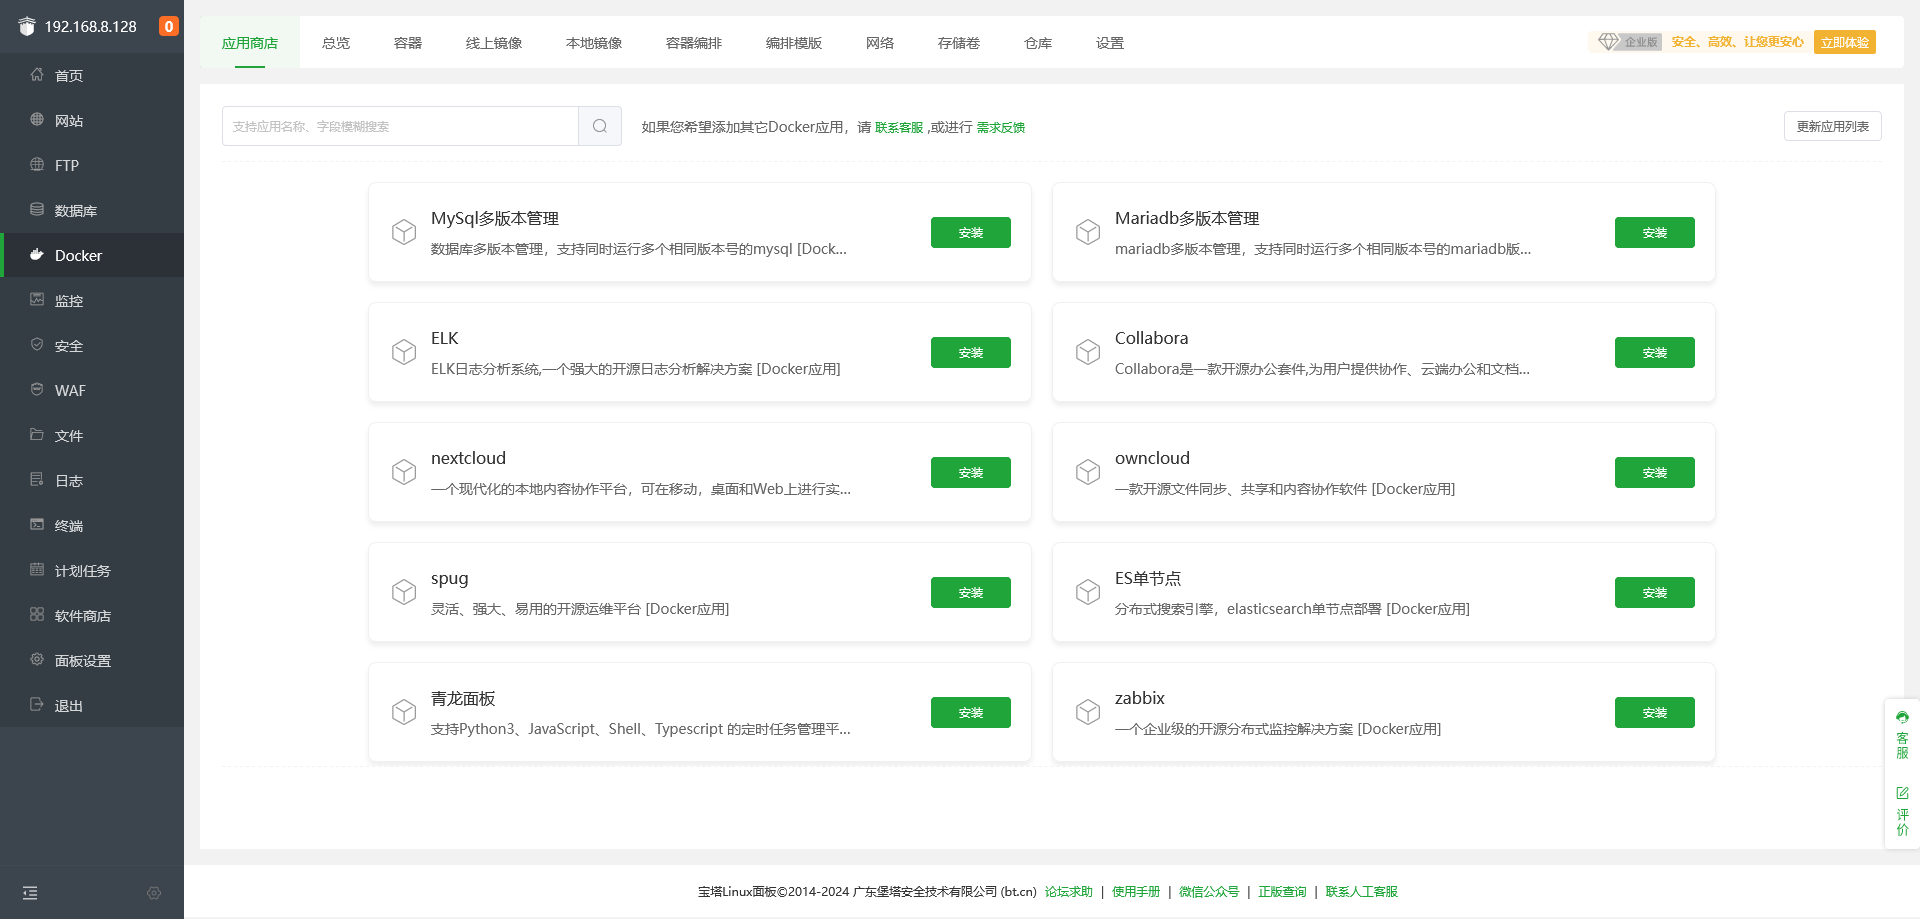Viewport: 1920px width, 919px height.
Task: Click the 立即体验 button
Action: click(1845, 42)
